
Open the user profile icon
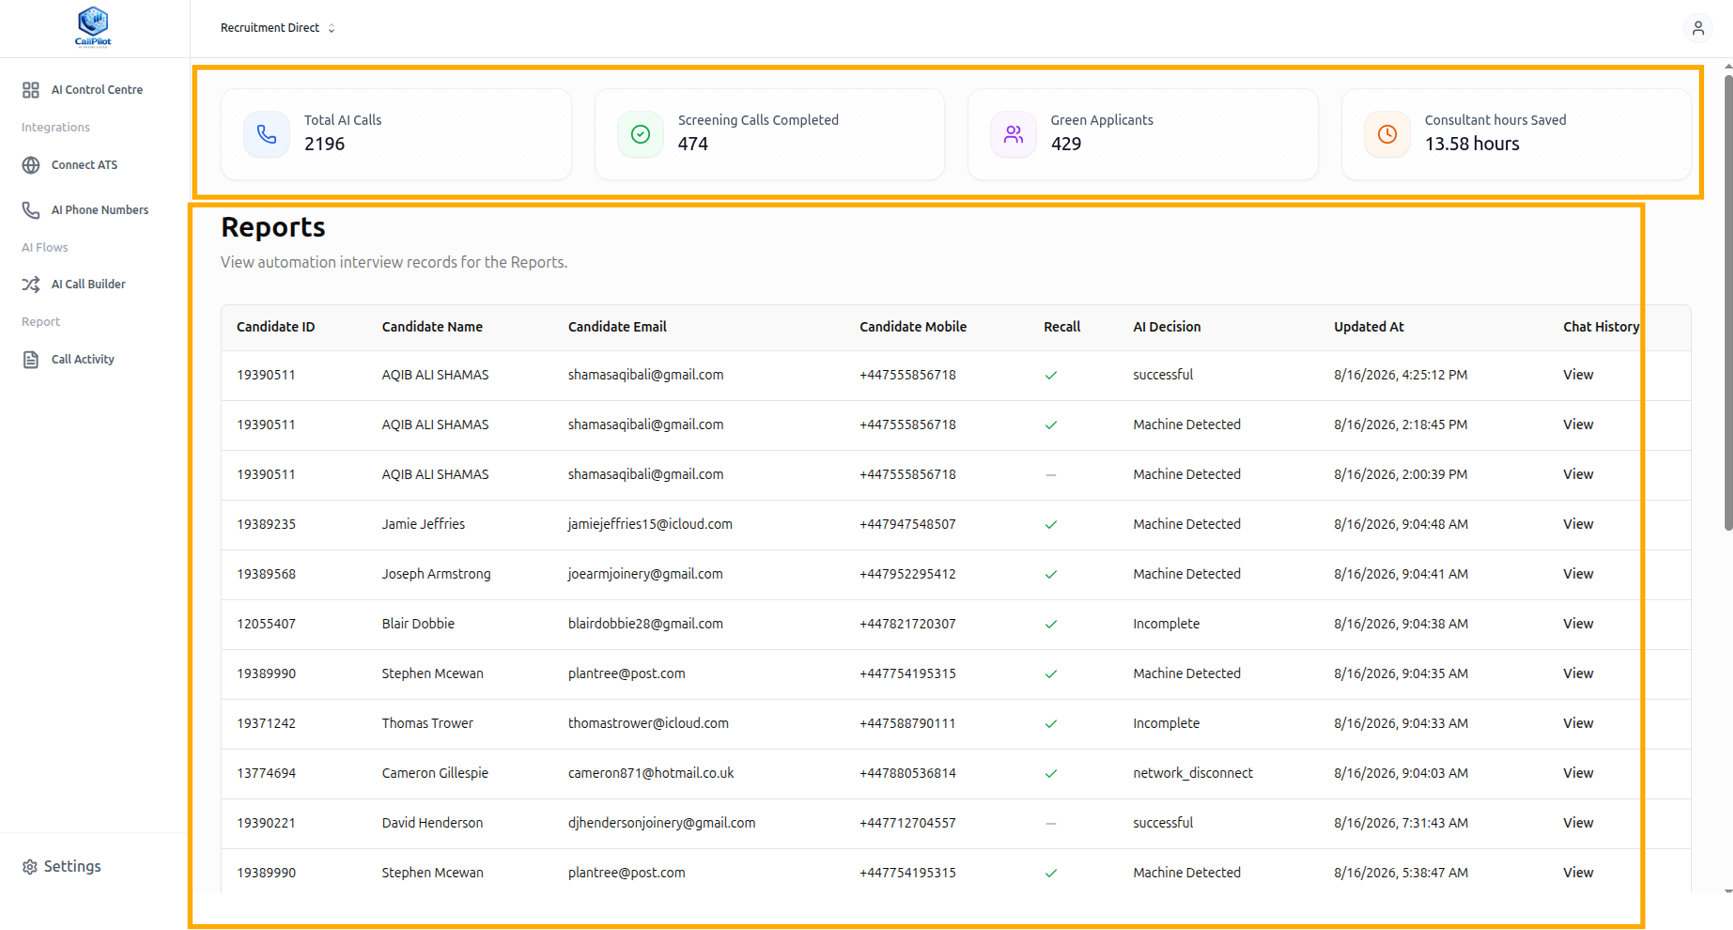1698,28
